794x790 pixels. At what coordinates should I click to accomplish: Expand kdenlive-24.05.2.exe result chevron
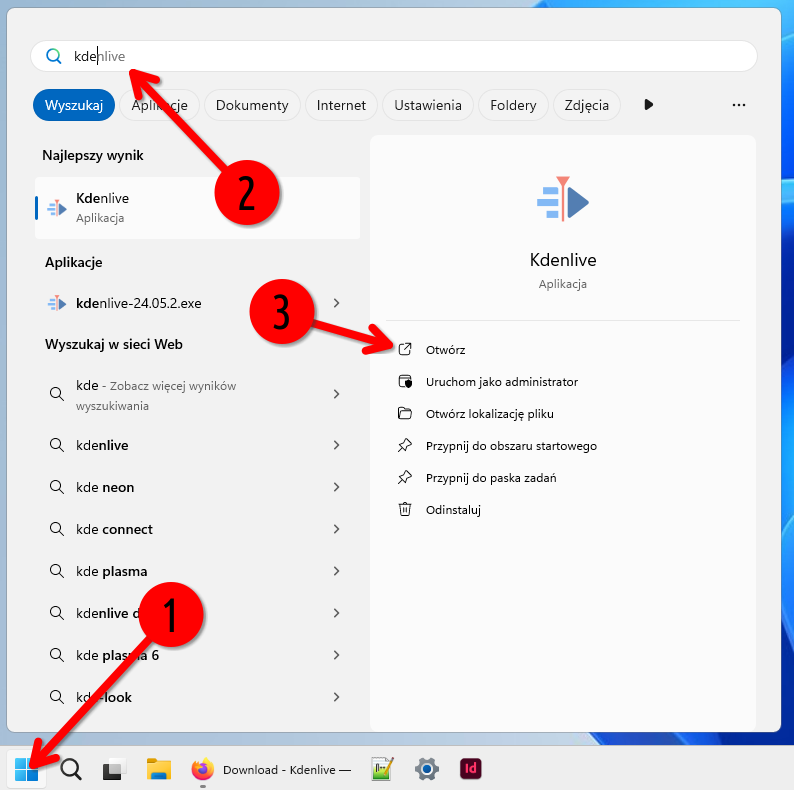(337, 303)
